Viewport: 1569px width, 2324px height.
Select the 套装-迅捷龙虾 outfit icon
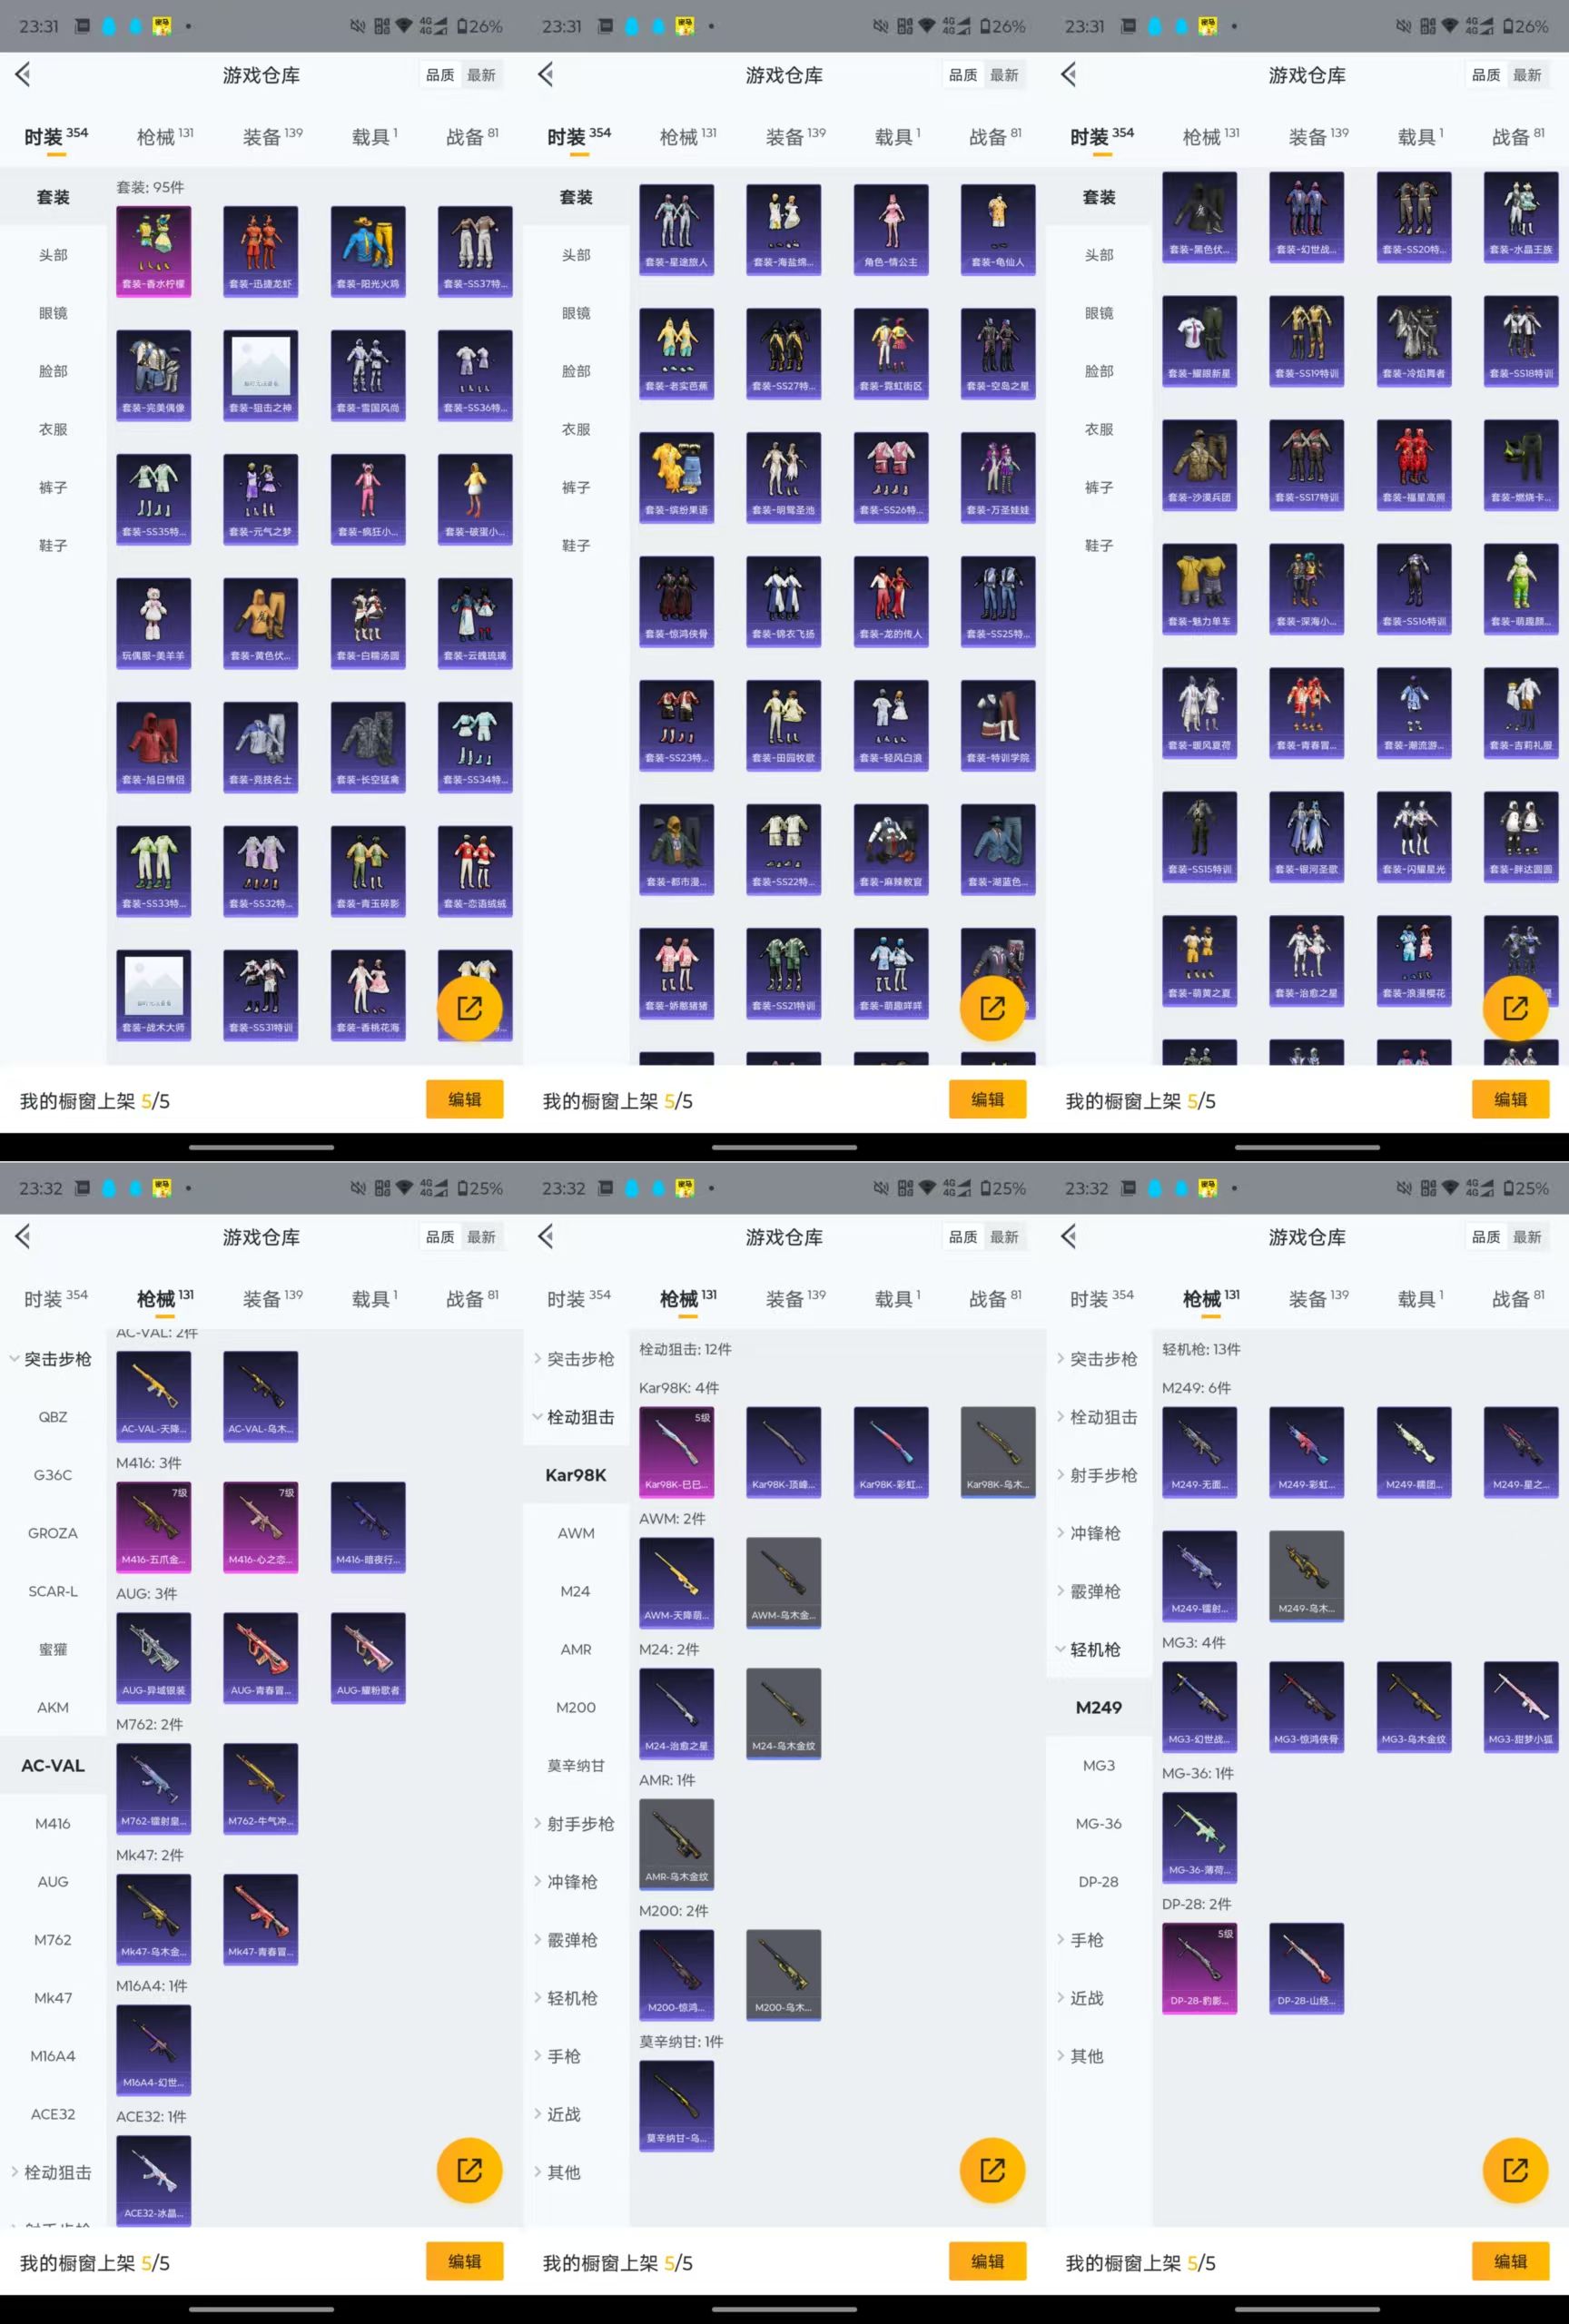(260, 251)
